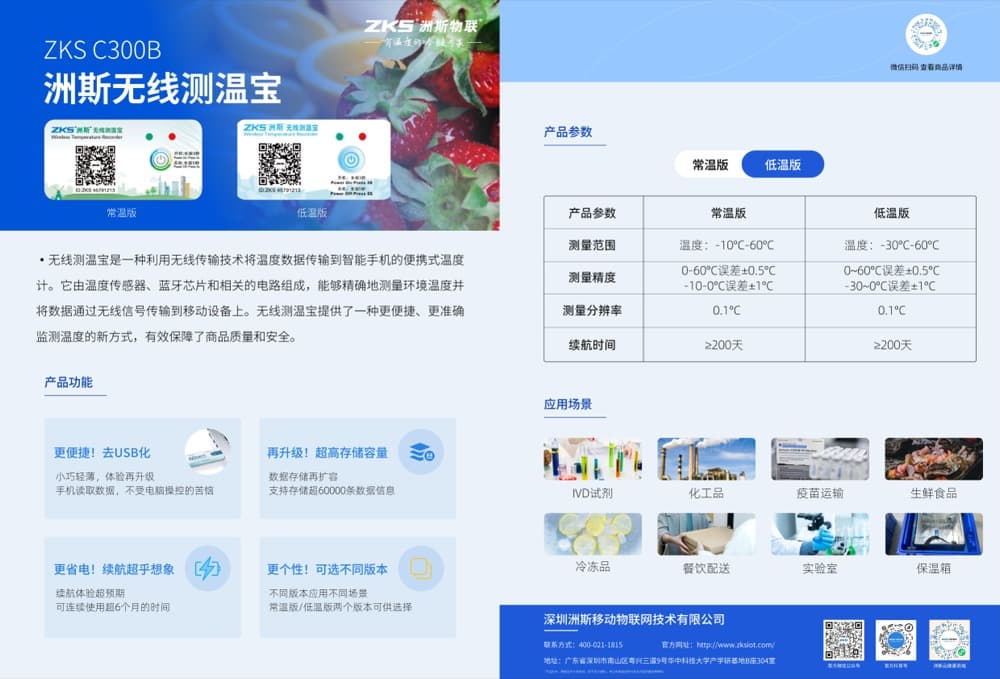The image size is (1000, 679).
Task: Click the 低温版 column header in table
Action: [892, 213]
